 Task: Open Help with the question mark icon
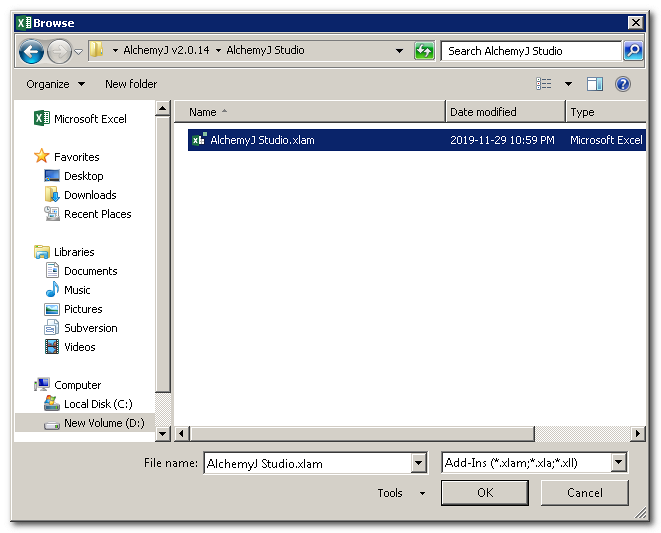(x=623, y=84)
